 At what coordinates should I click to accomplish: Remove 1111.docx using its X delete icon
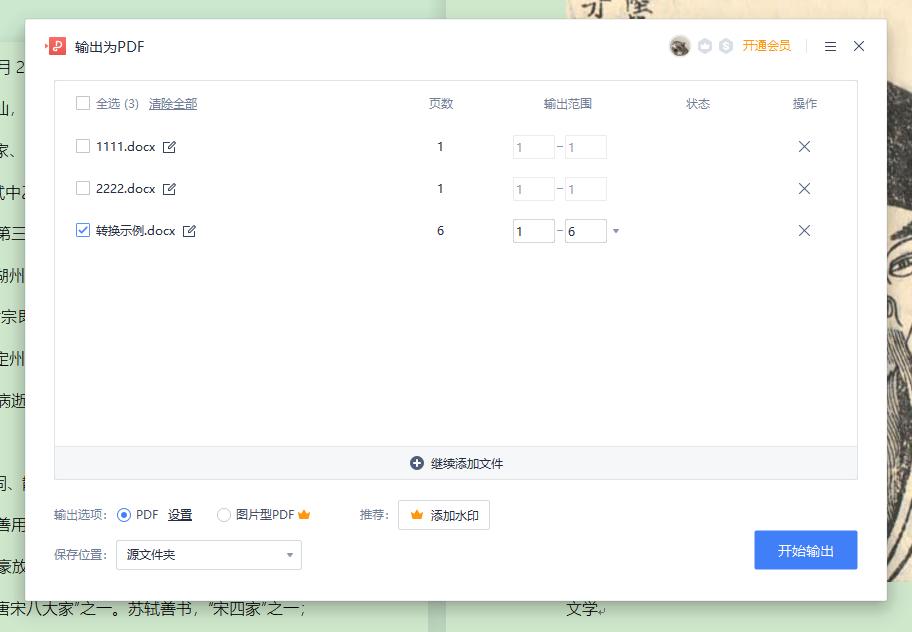(x=804, y=146)
